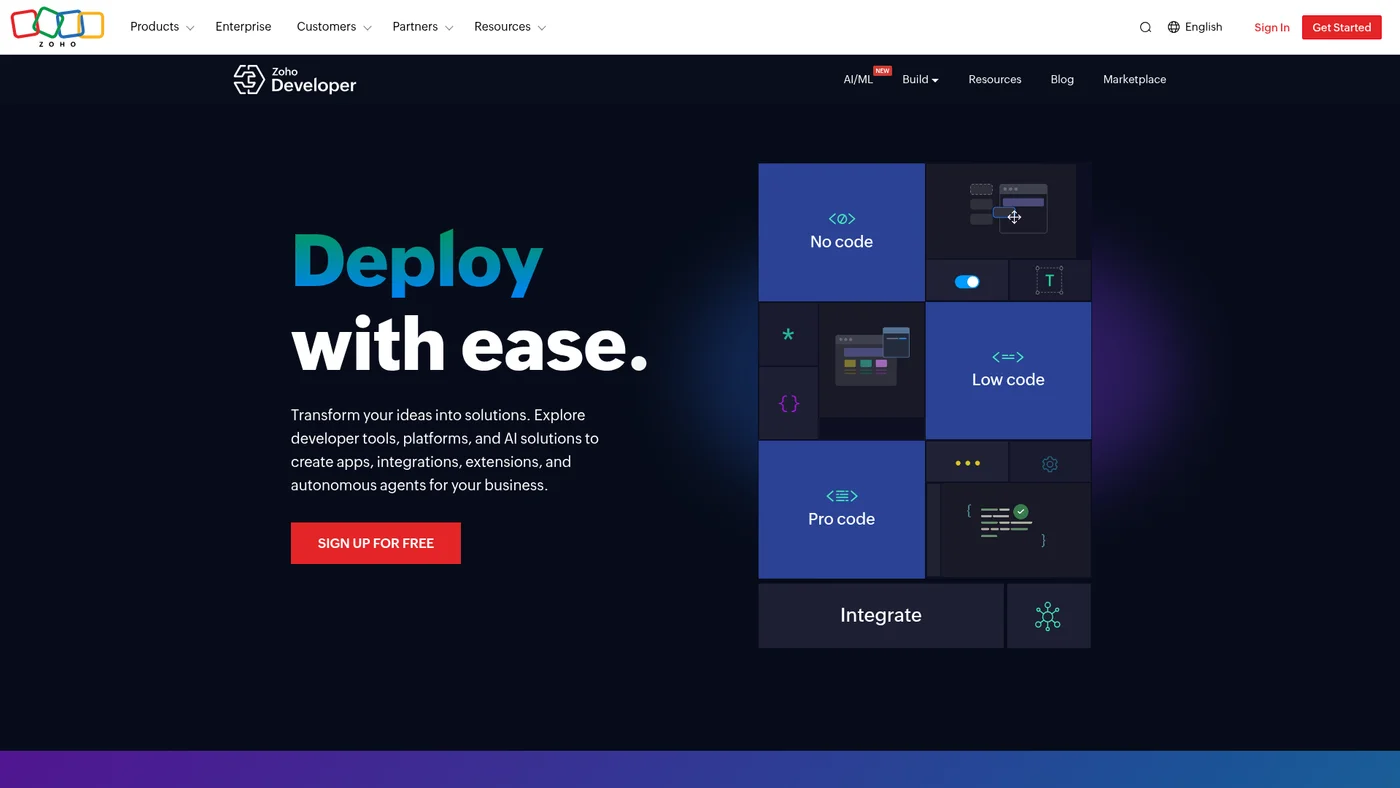Open the Marketplace menu item
This screenshot has height=788, width=1400.
[1134, 79]
